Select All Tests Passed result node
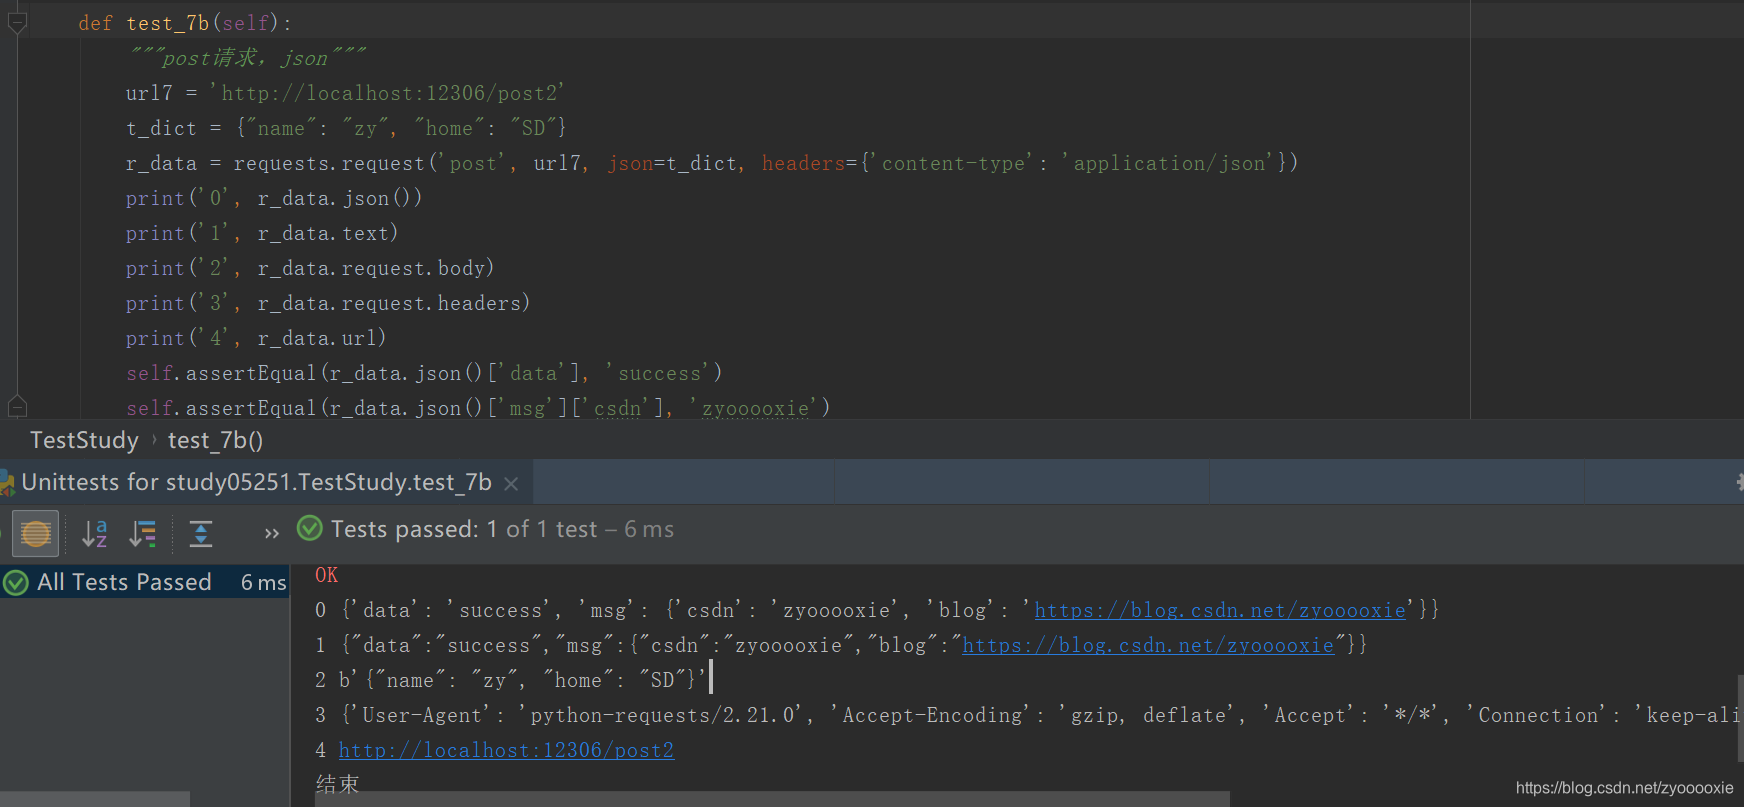1744x807 pixels. (x=145, y=582)
